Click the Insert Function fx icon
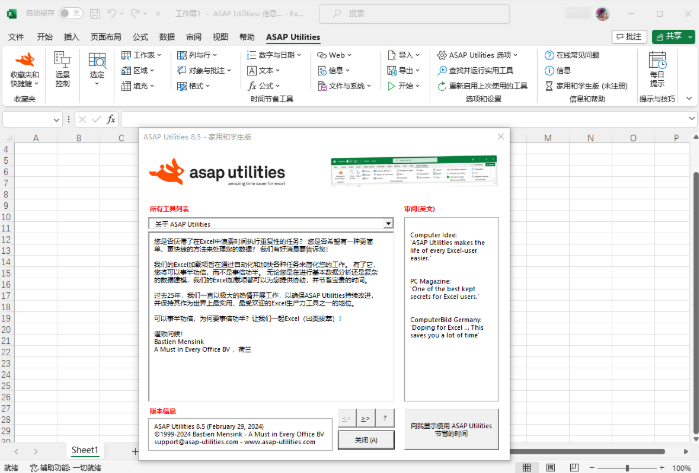The image size is (699, 473). (x=111, y=119)
